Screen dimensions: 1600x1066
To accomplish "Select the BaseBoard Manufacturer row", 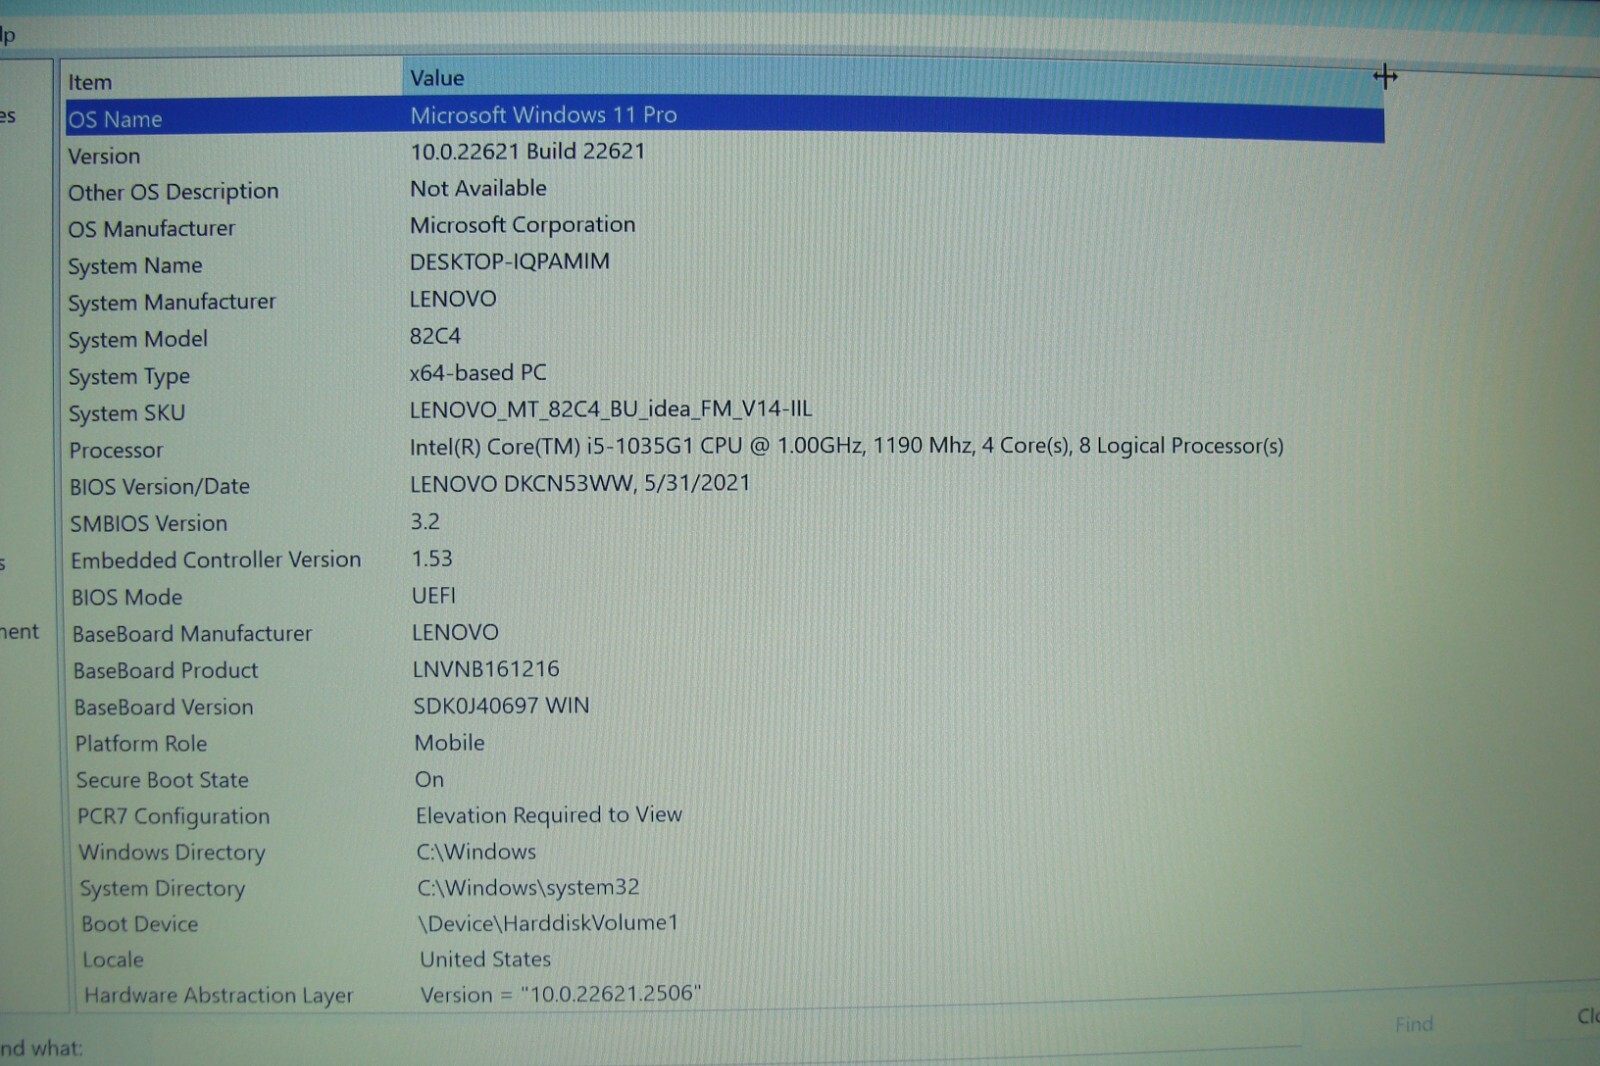I will [x=192, y=634].
